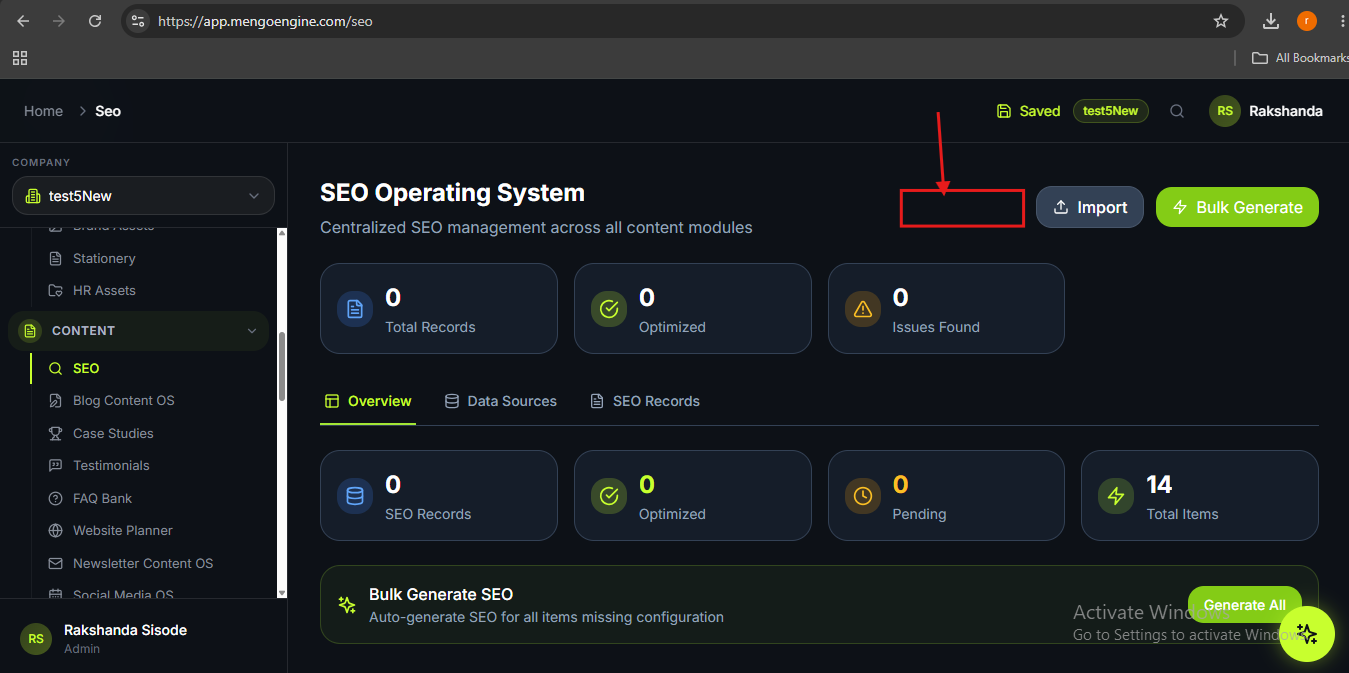Click the top Optimized stat card
Viewport: 1349px width, 673px height.
click(x=692, y=308)
